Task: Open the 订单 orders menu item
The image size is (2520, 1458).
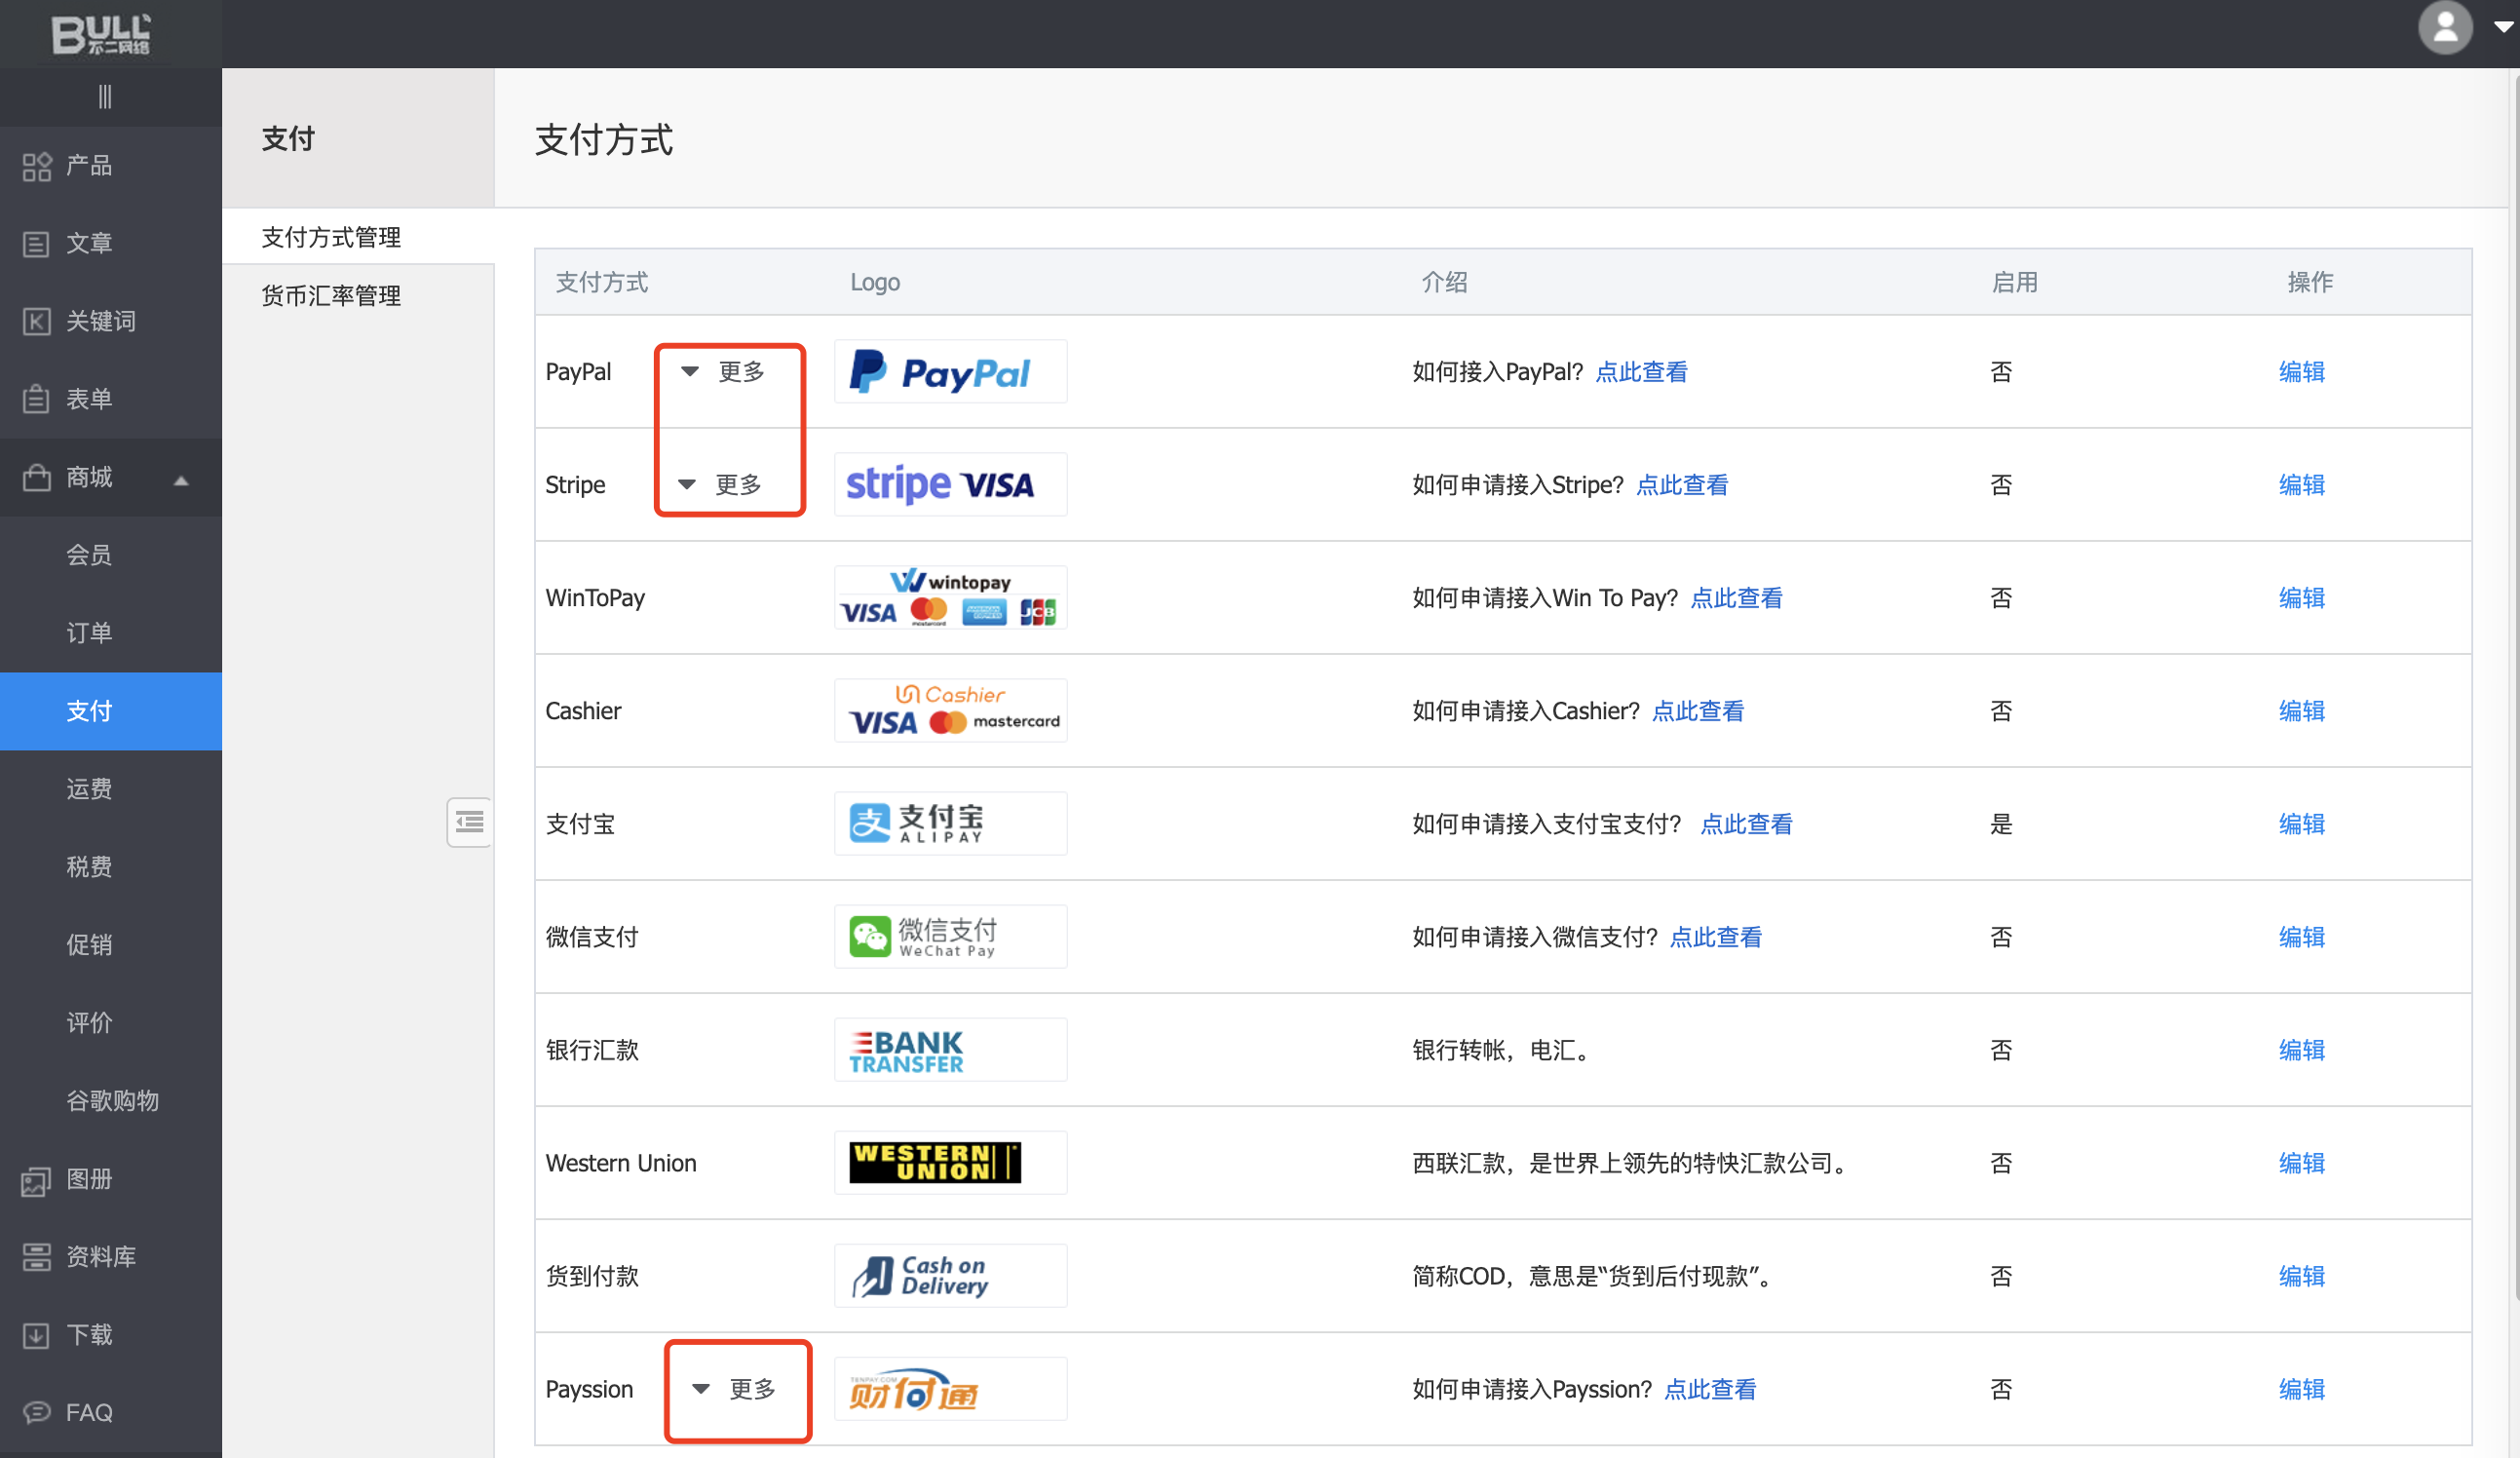Action: tap(89, 633)
